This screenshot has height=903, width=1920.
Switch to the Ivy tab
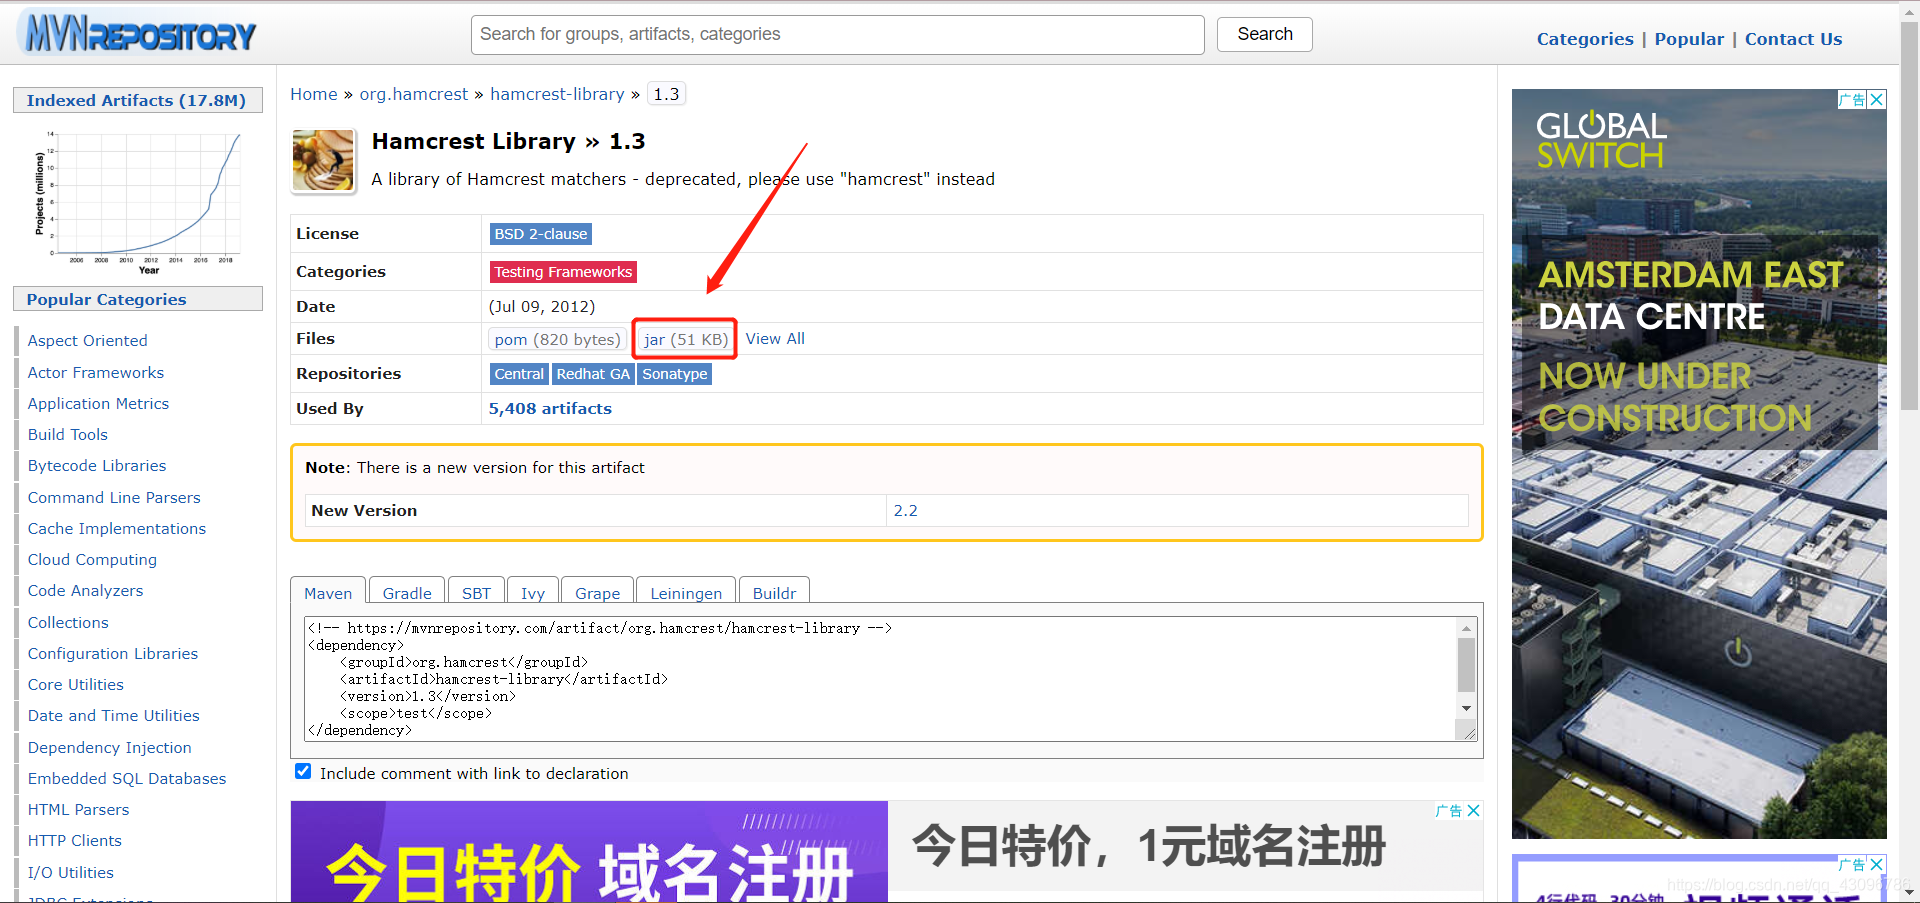[533, 592]
